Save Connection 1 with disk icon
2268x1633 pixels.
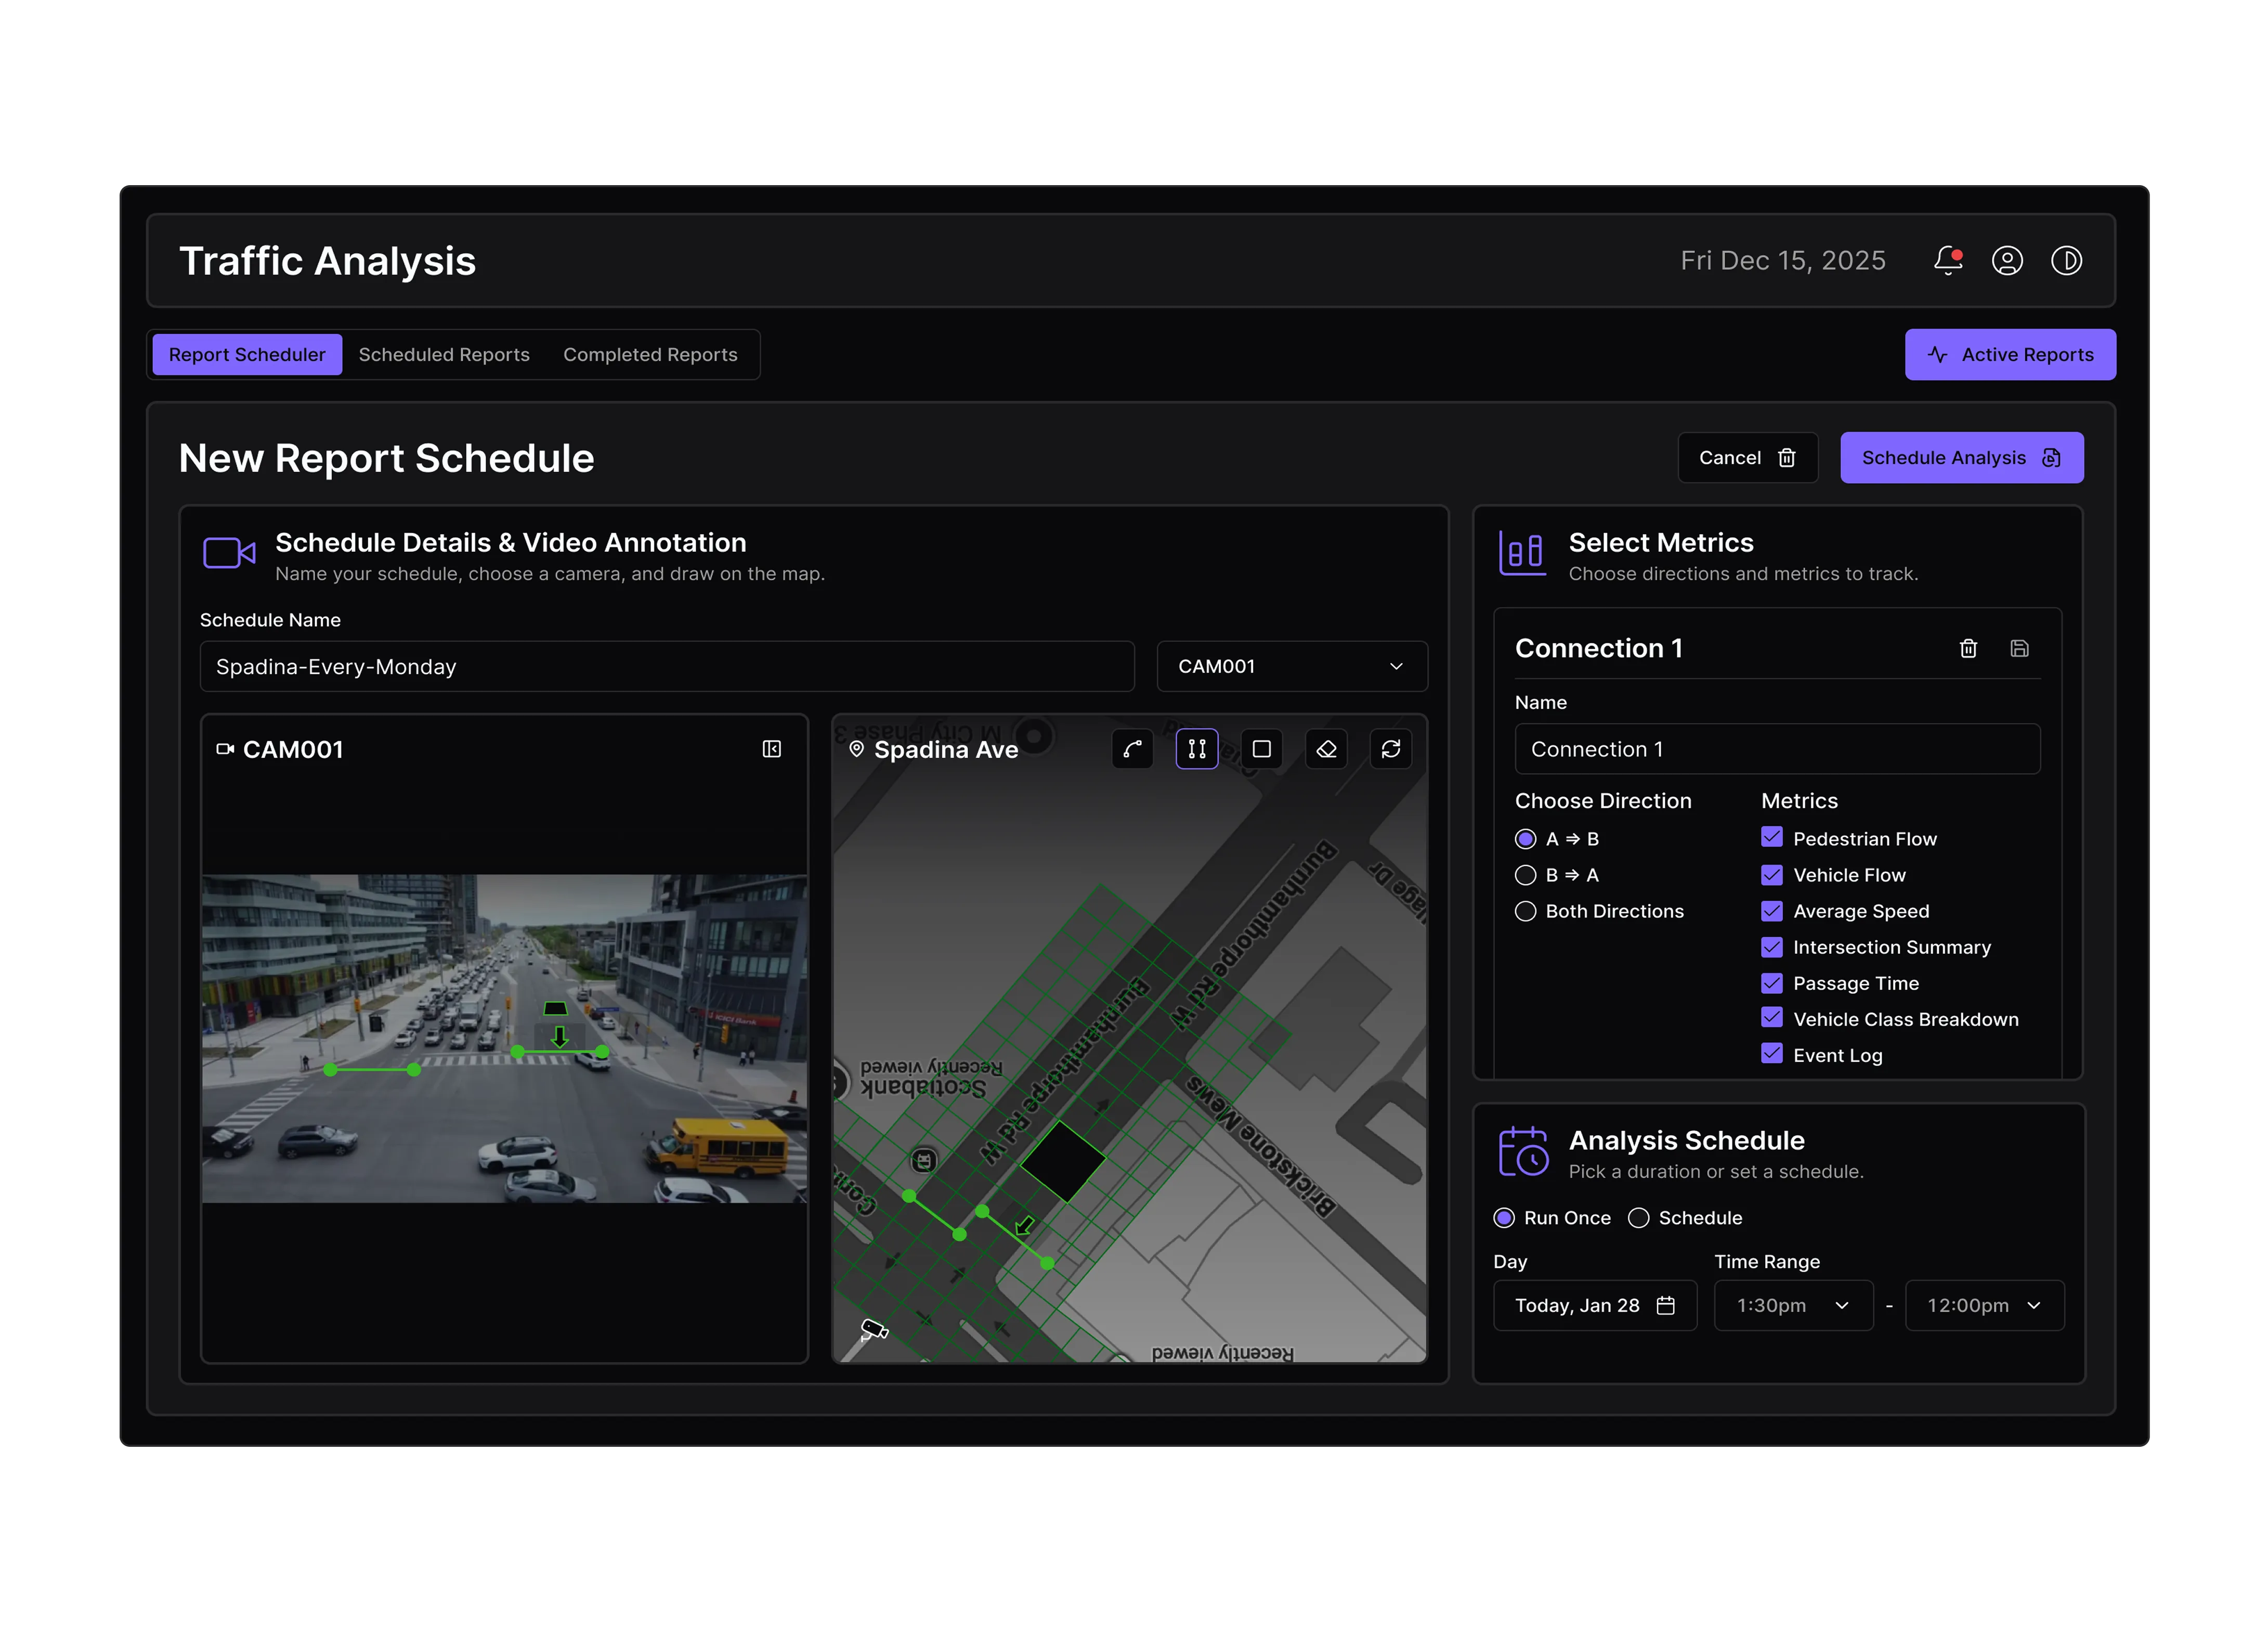(x=2019, y=648)
